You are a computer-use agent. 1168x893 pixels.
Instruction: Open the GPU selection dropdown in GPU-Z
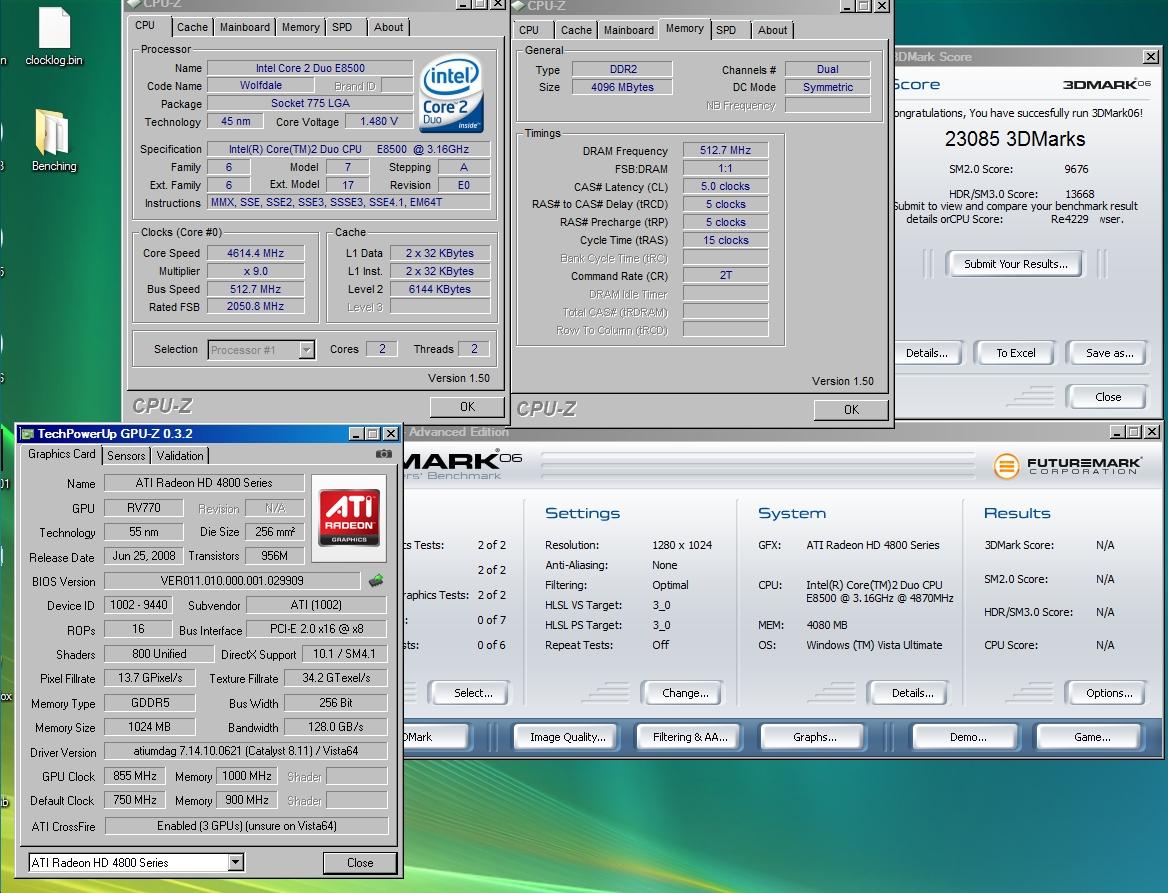pos(235,862)
